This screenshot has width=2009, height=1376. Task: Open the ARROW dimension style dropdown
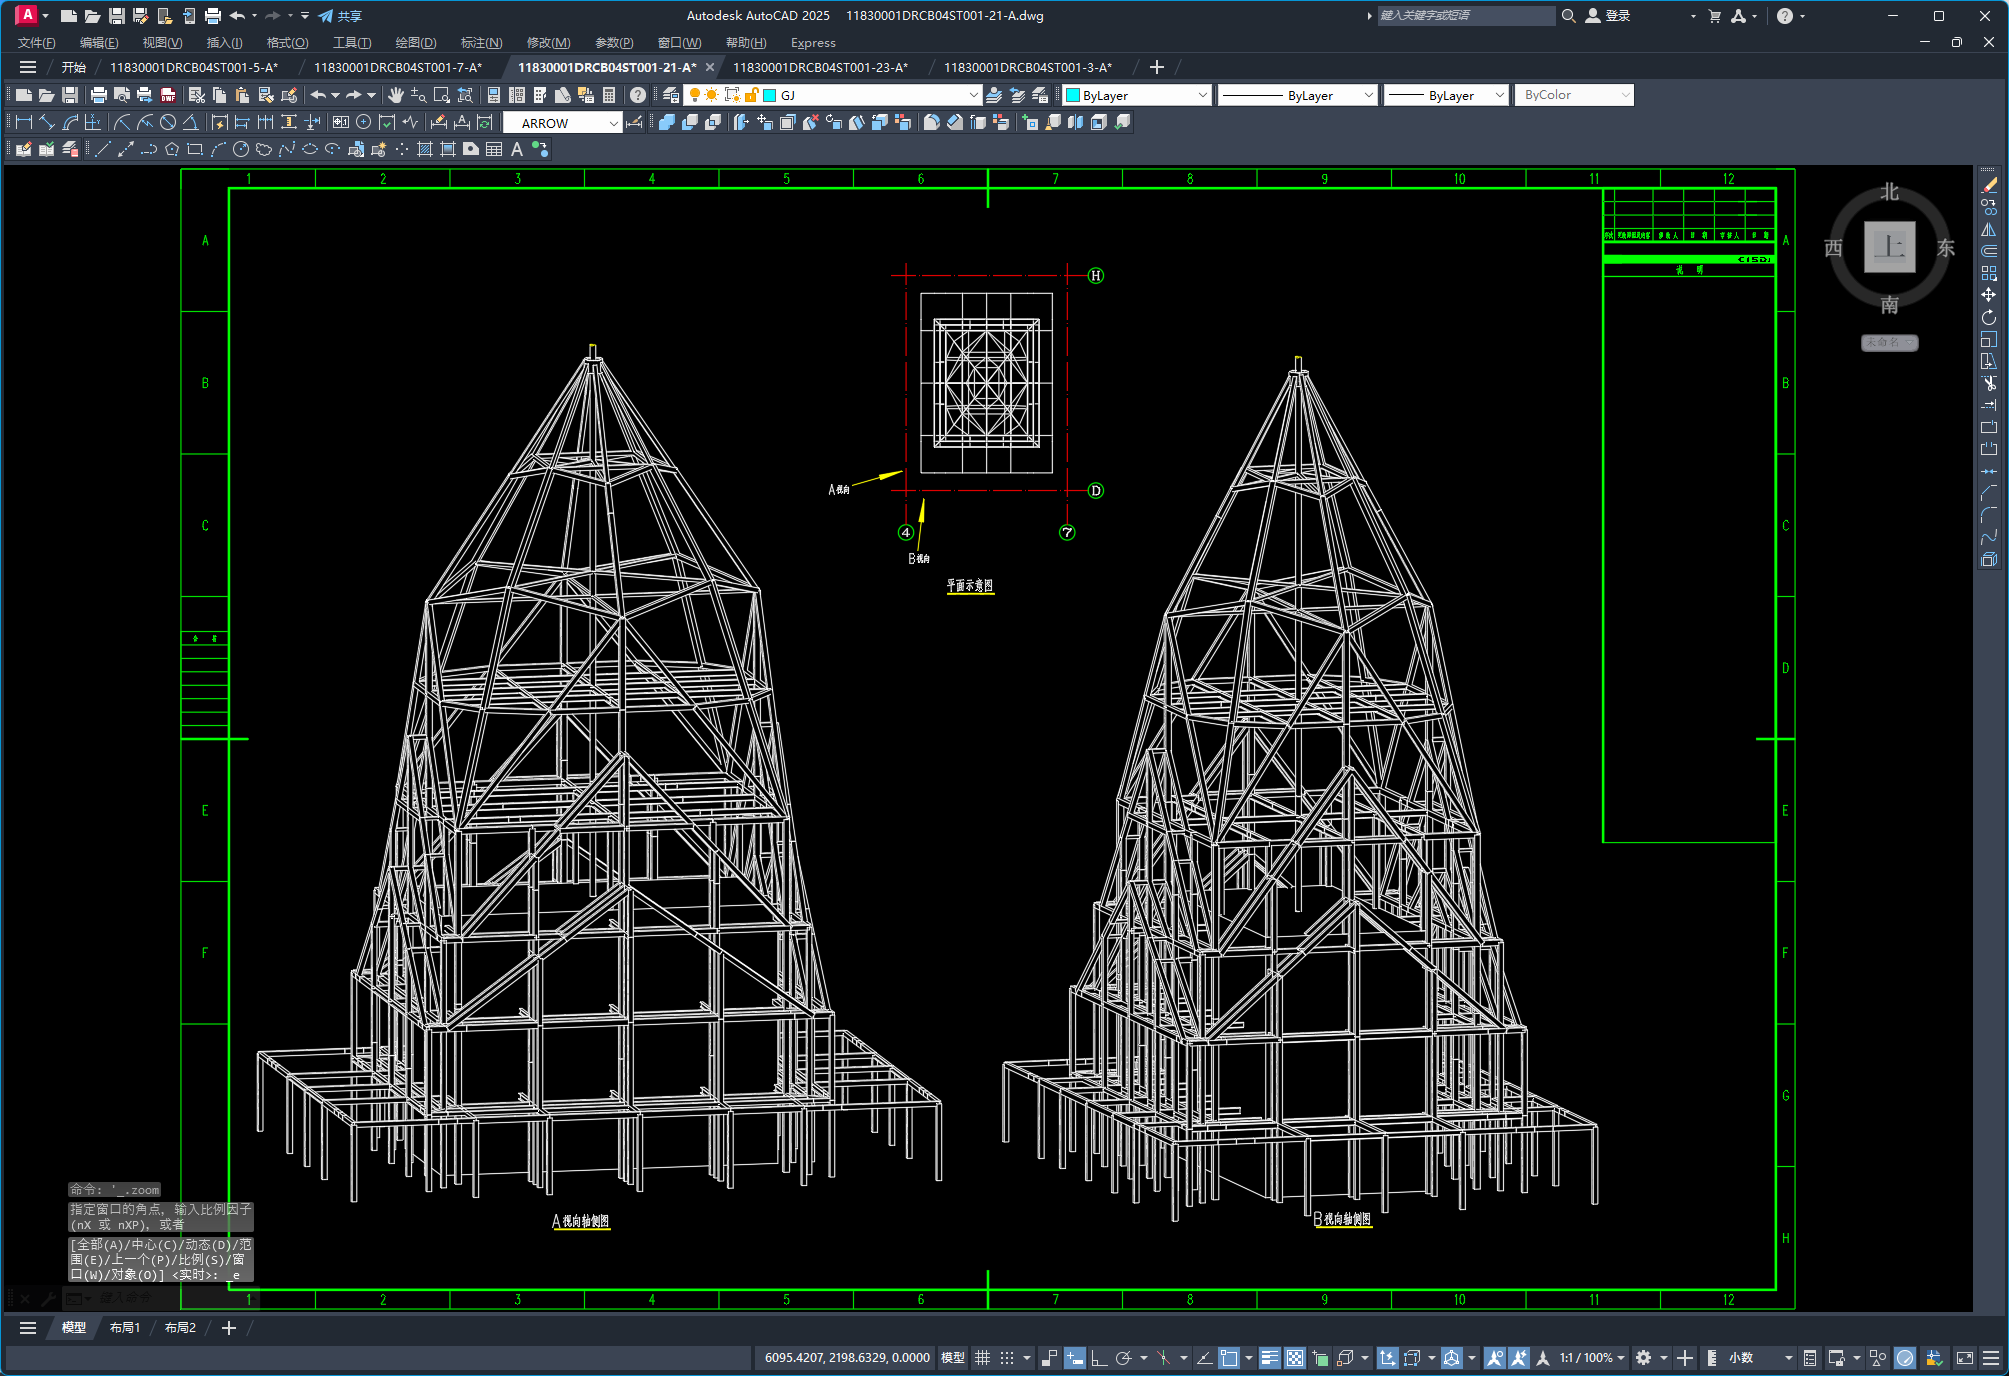(613, 123)
